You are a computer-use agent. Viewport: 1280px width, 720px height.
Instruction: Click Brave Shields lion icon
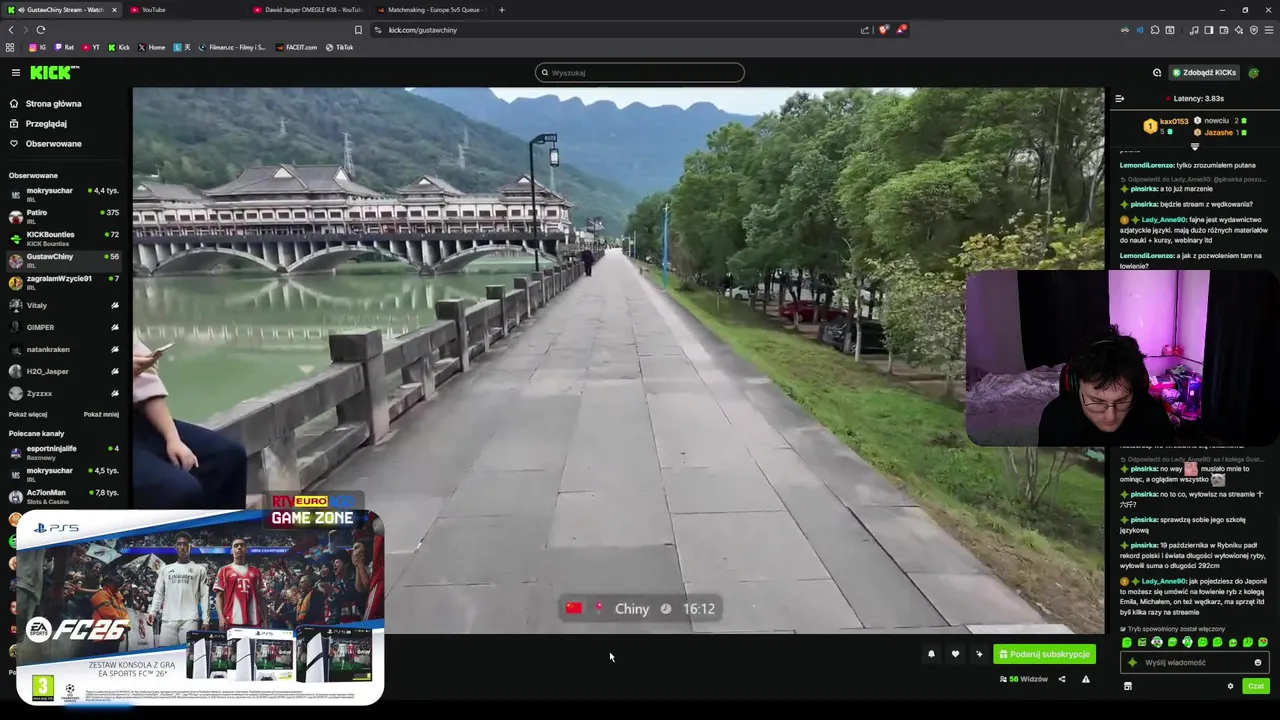click(883, 30)
